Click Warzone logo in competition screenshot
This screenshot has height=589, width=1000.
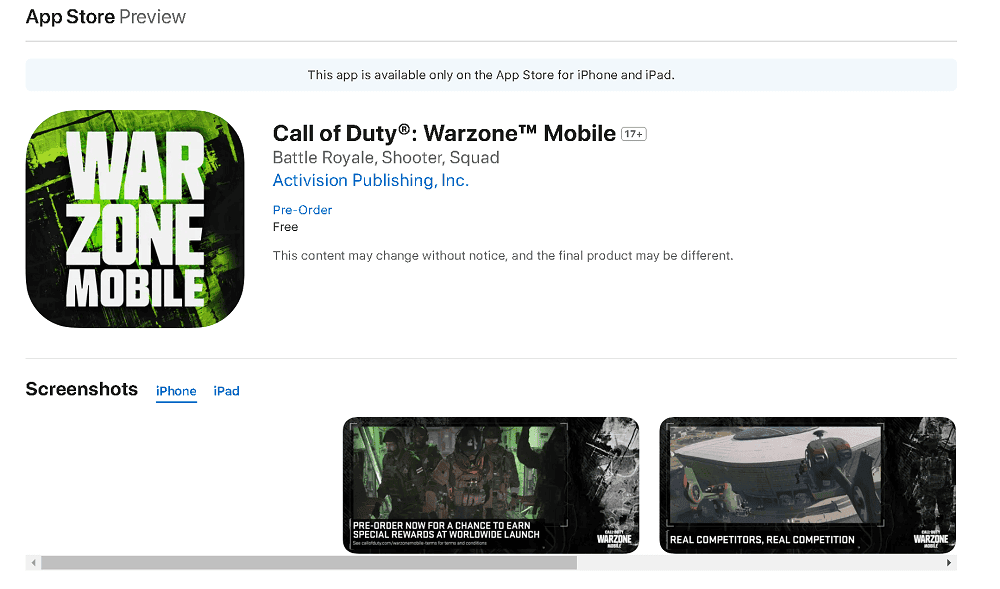[x=930, y=539]
